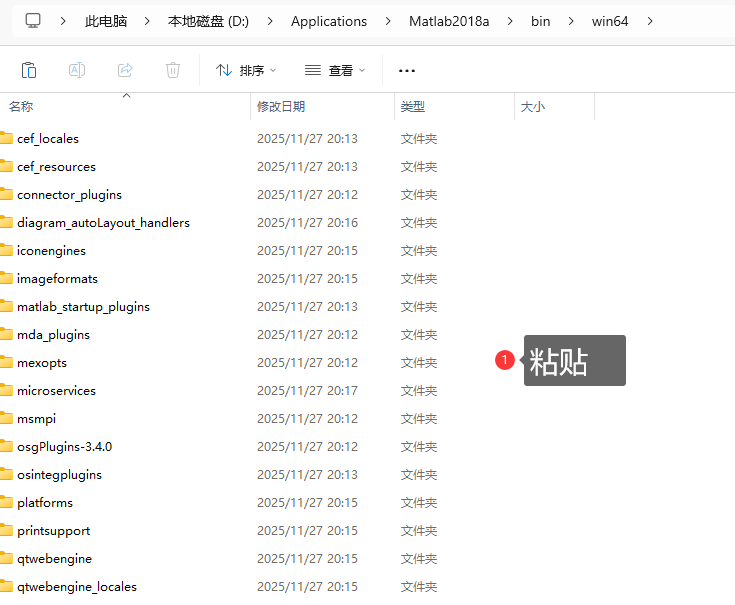
Task: Click the mda_plugins folder name
Action: click(53, 335)
